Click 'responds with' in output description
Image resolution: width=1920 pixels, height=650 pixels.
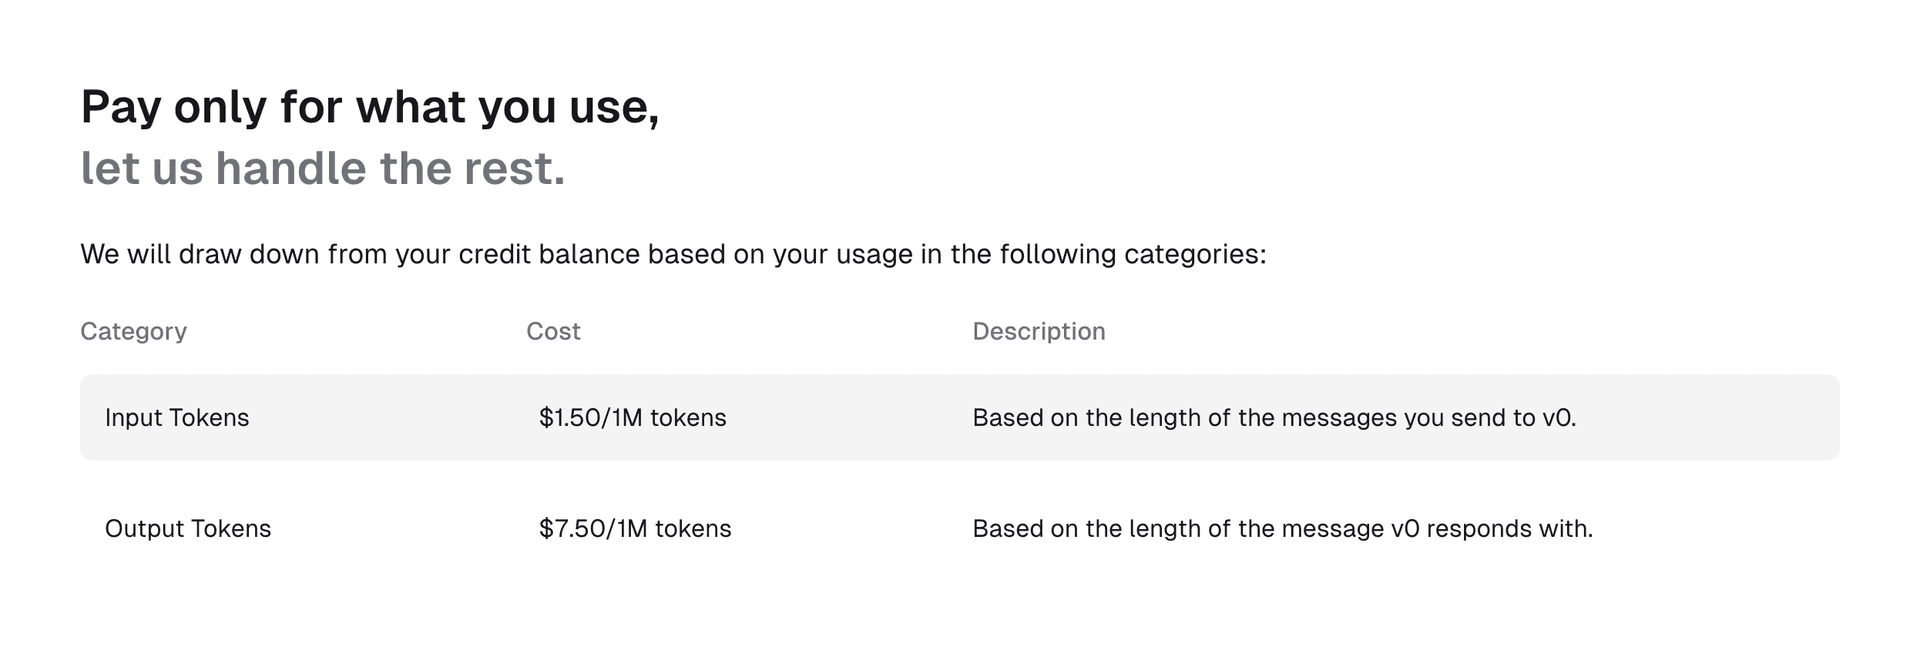click(x=1508, y=529)
